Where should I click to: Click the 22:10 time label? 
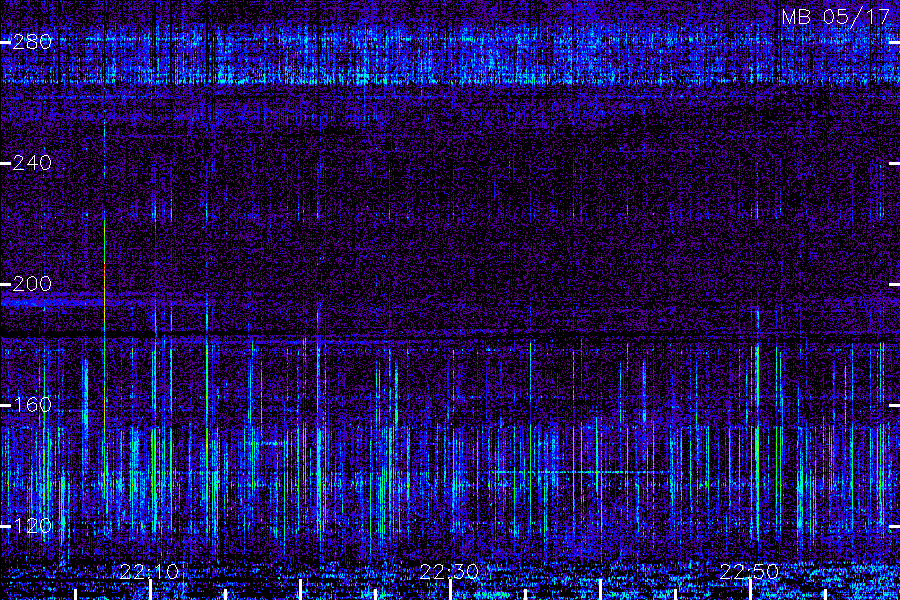[149, 571]
